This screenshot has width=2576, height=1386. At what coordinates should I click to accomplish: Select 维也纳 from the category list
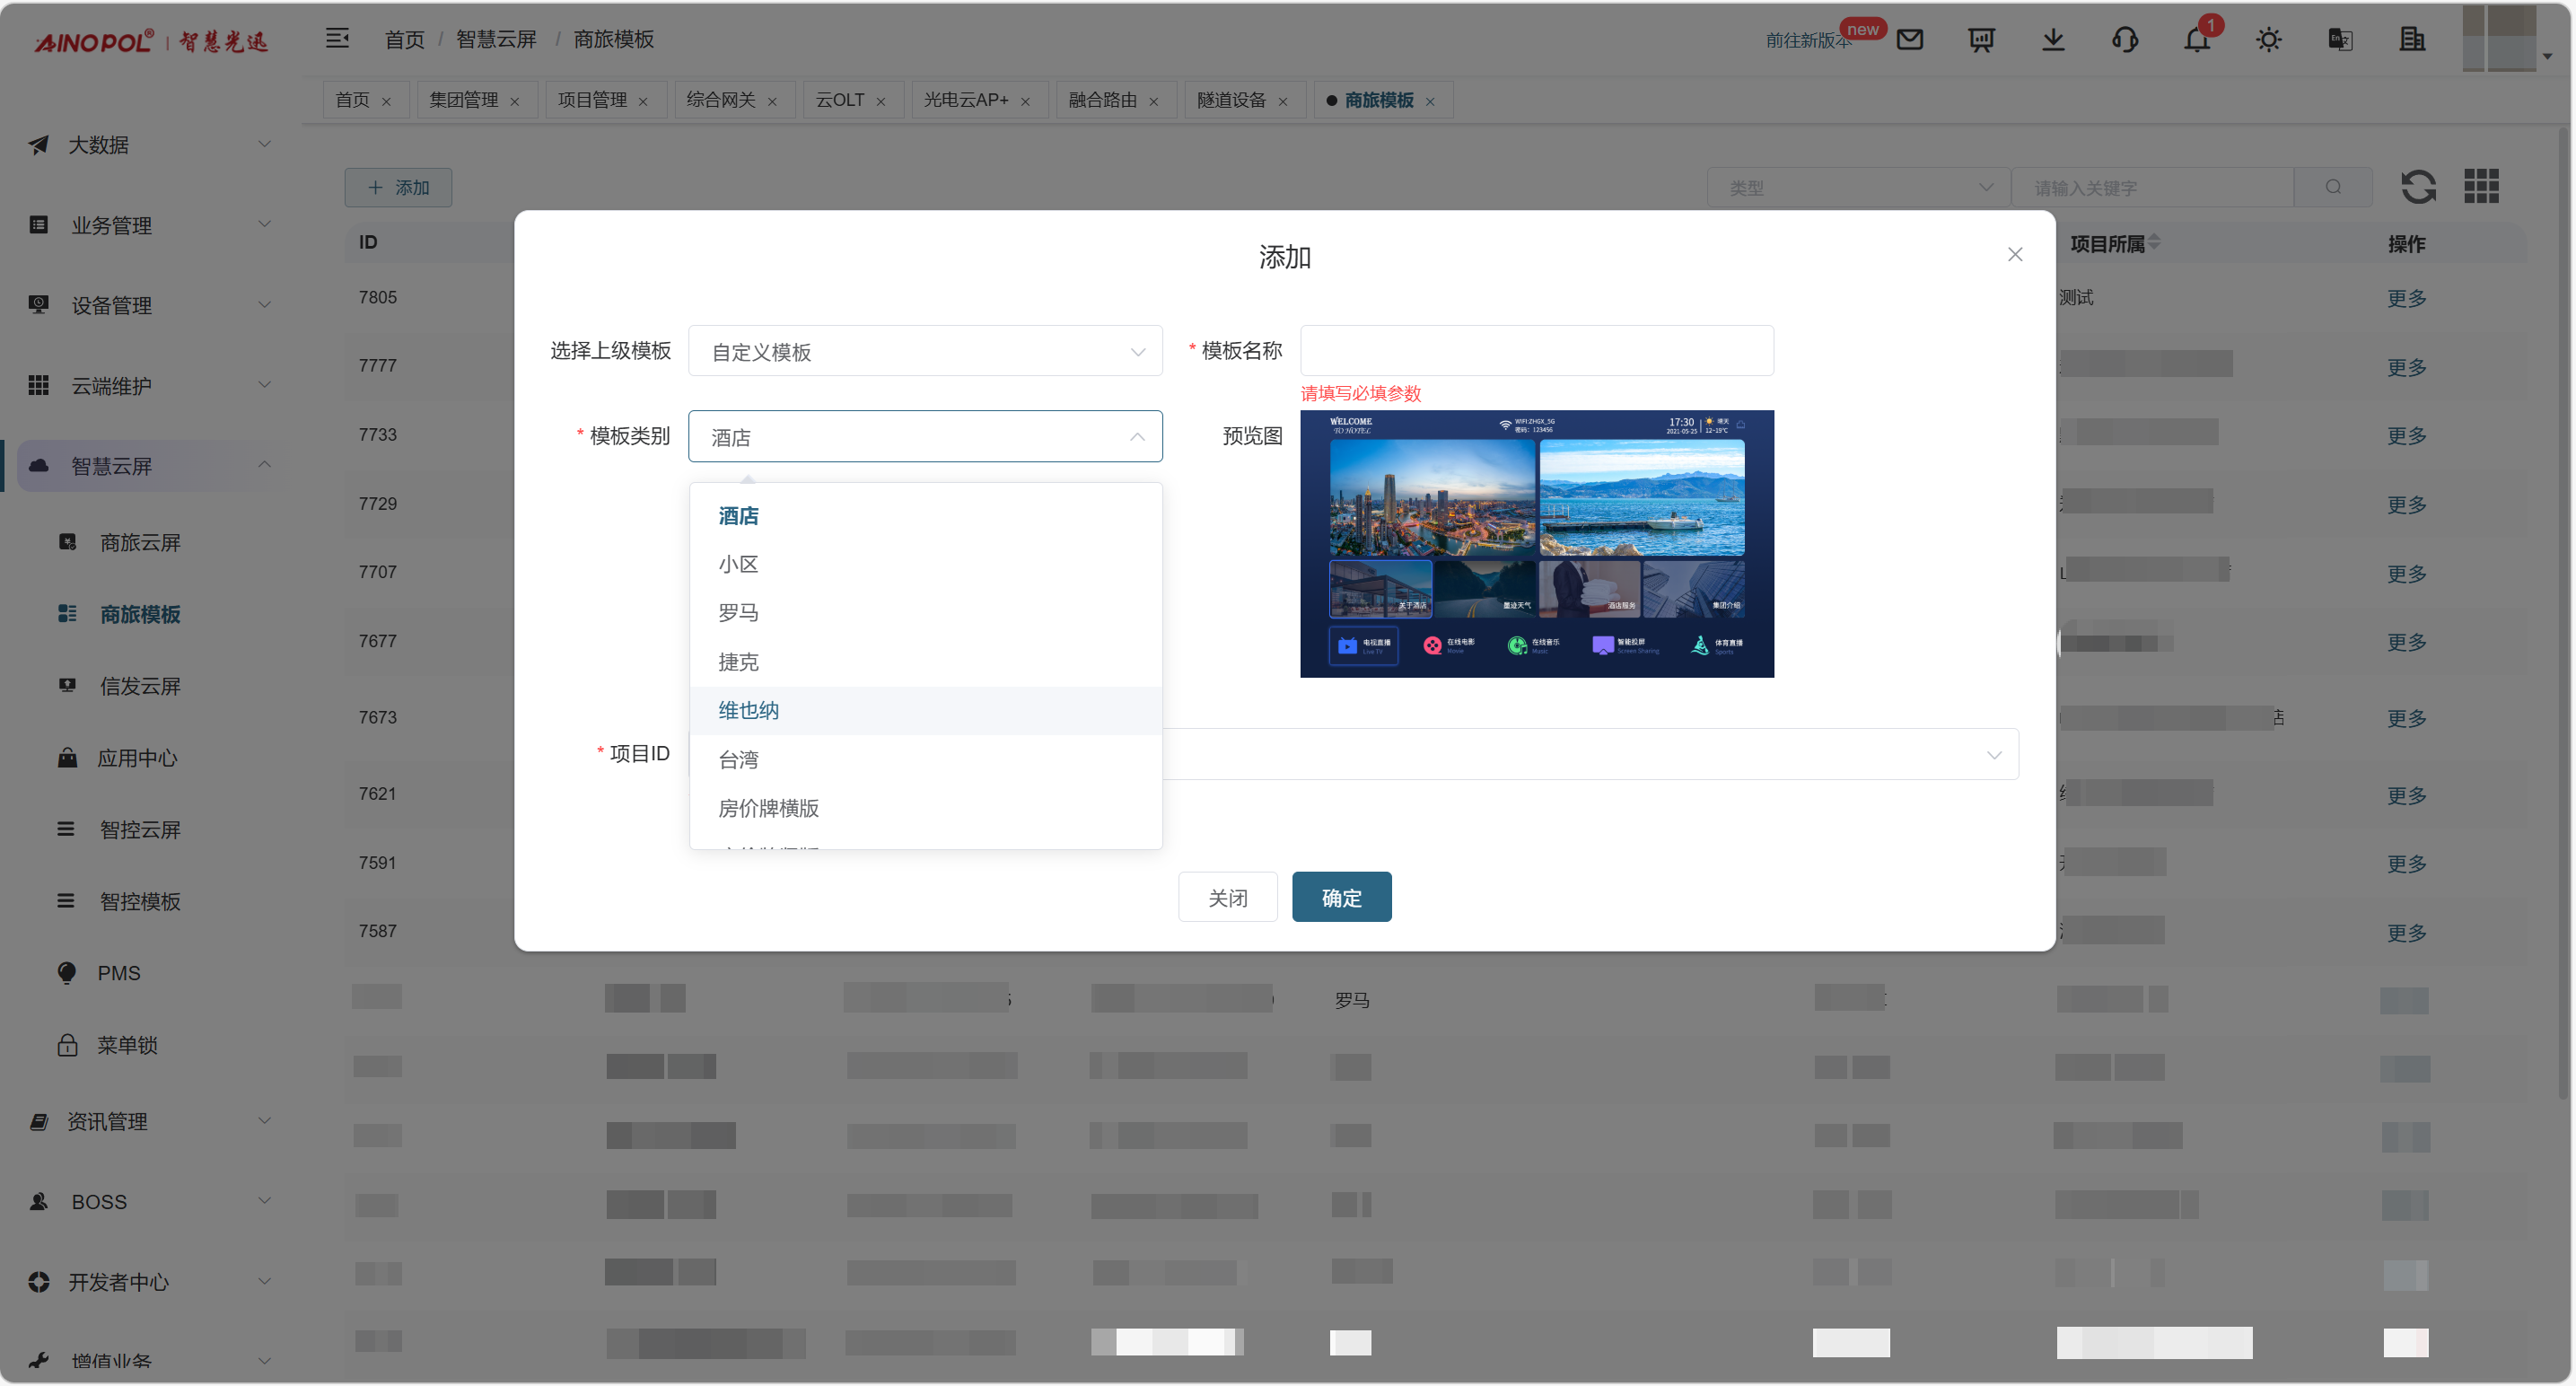point(748,710)
